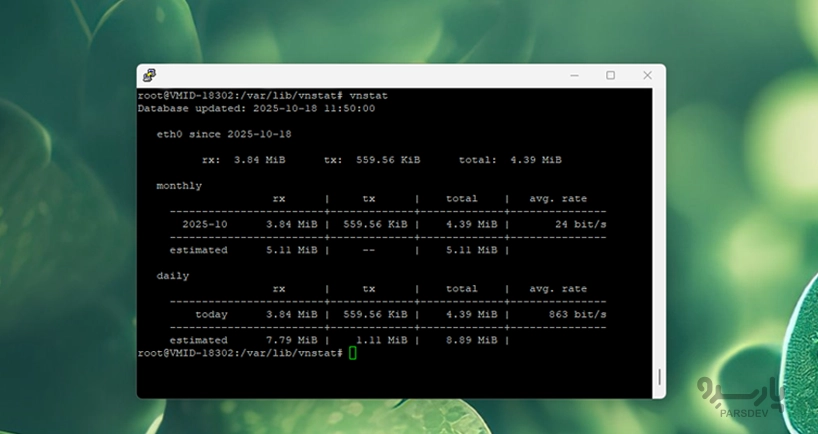This screenshot has height=434, width=818.
Task: Click the Database updated timestamp line
Action: click(x=256, y=108)
